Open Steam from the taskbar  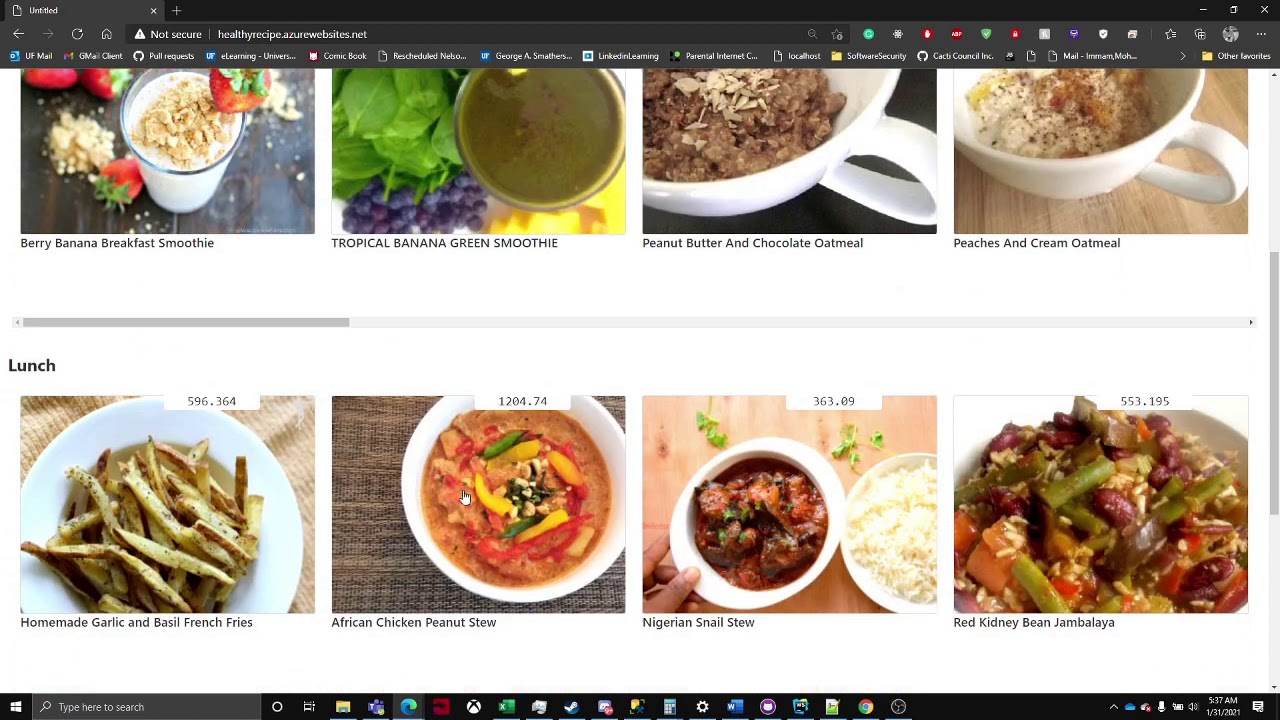(x=571, y=707)
